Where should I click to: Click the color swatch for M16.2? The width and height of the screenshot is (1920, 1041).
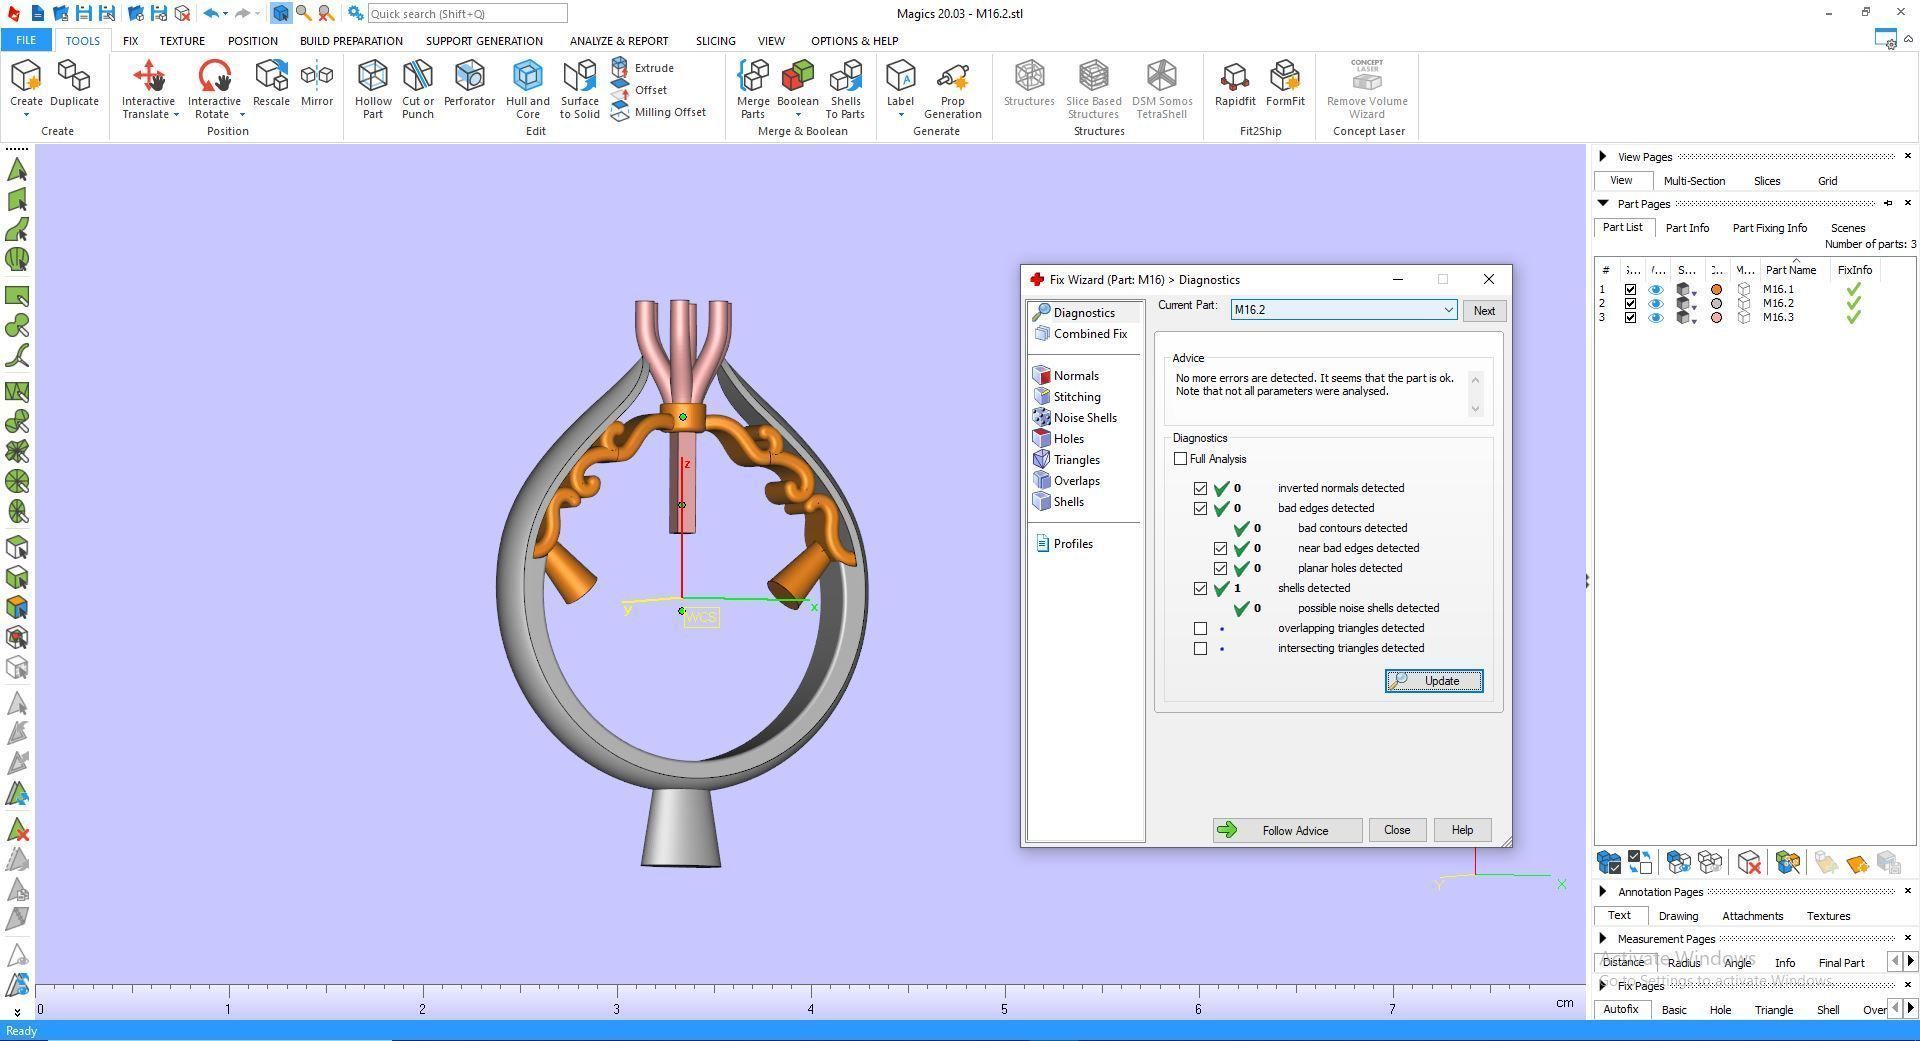tap(1717, 304)
